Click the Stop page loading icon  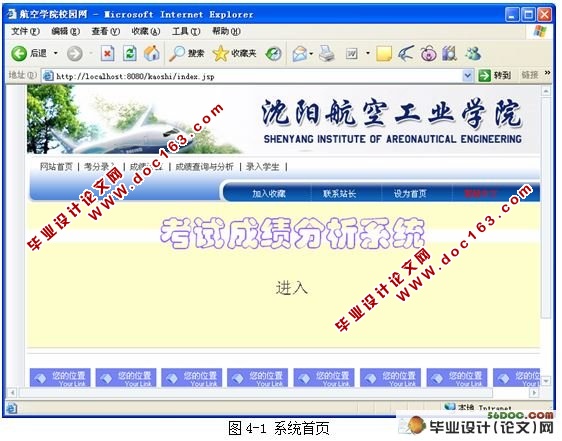[107, 54]
